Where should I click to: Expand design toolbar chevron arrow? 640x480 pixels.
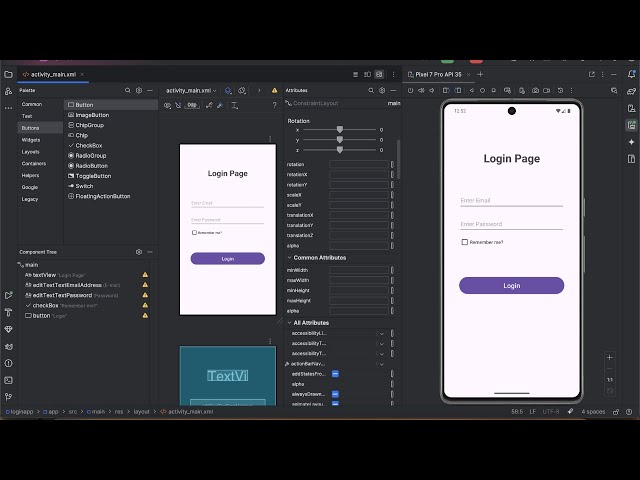point(259,90)
